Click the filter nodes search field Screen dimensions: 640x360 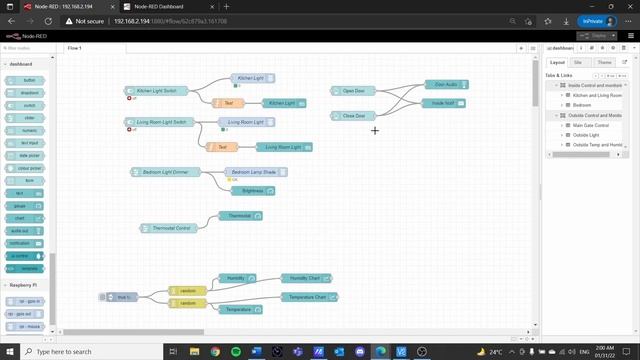(28, 48)
